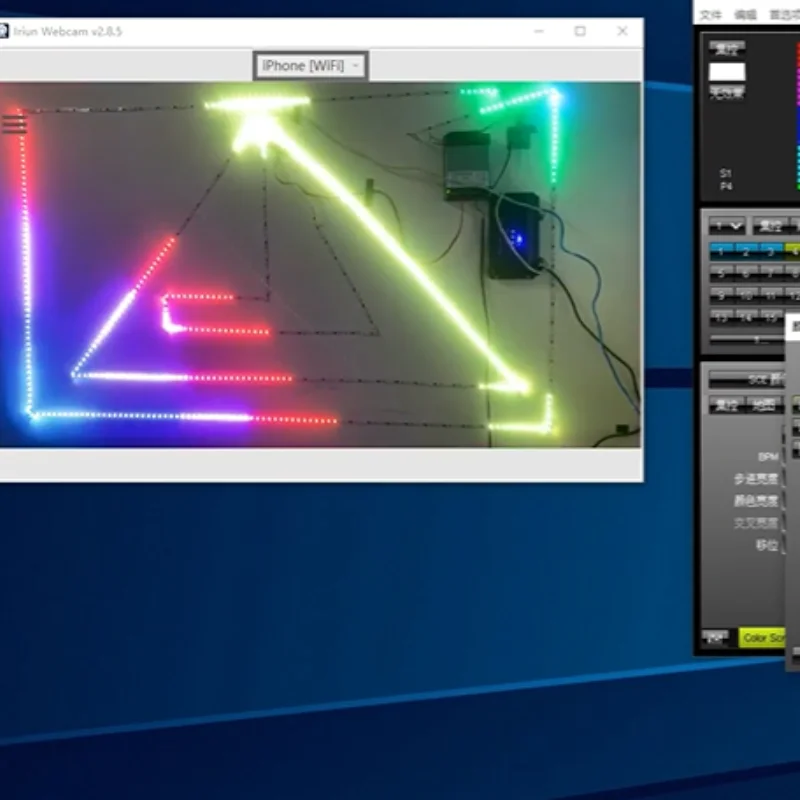The width and height of the screenshot is (800, 800).
Task: Click the horizontal slider below the storage places
Action: (747, 339)
